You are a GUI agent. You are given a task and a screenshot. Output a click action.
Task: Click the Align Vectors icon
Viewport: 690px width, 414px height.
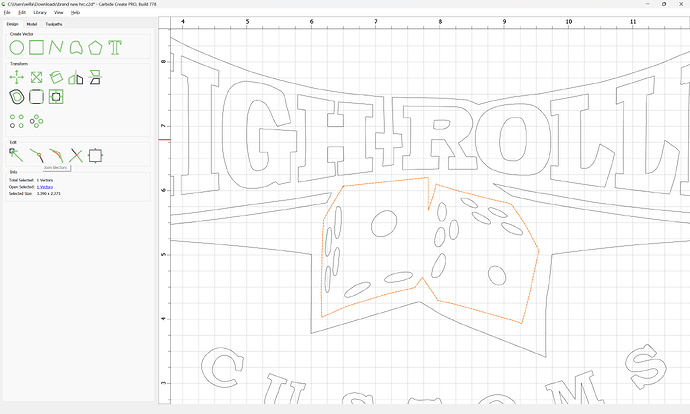pos(56,97)
